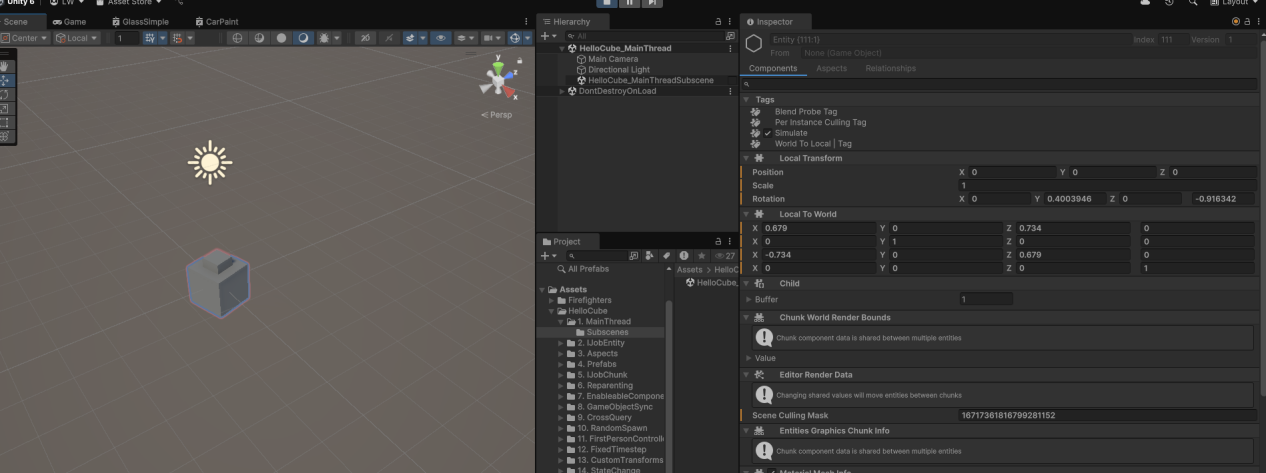Screen dimensions: 1266x473
Task: Click the global search magnifier icon
Action: click(x=1194, y=3)
